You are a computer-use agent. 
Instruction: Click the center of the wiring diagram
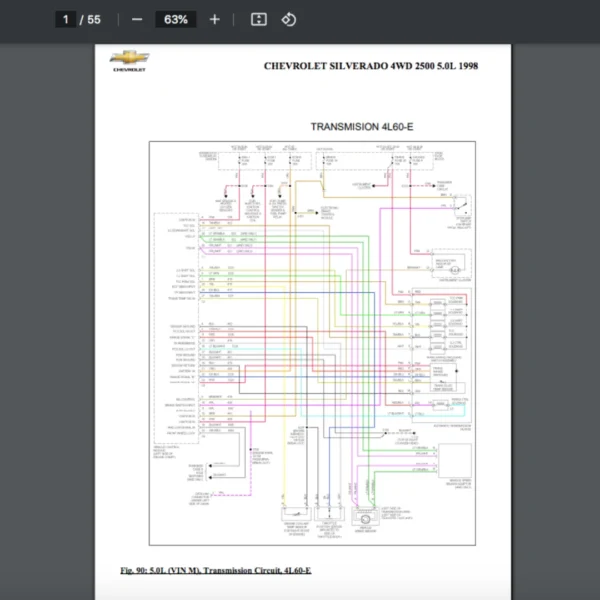click(x=314, y=345)
